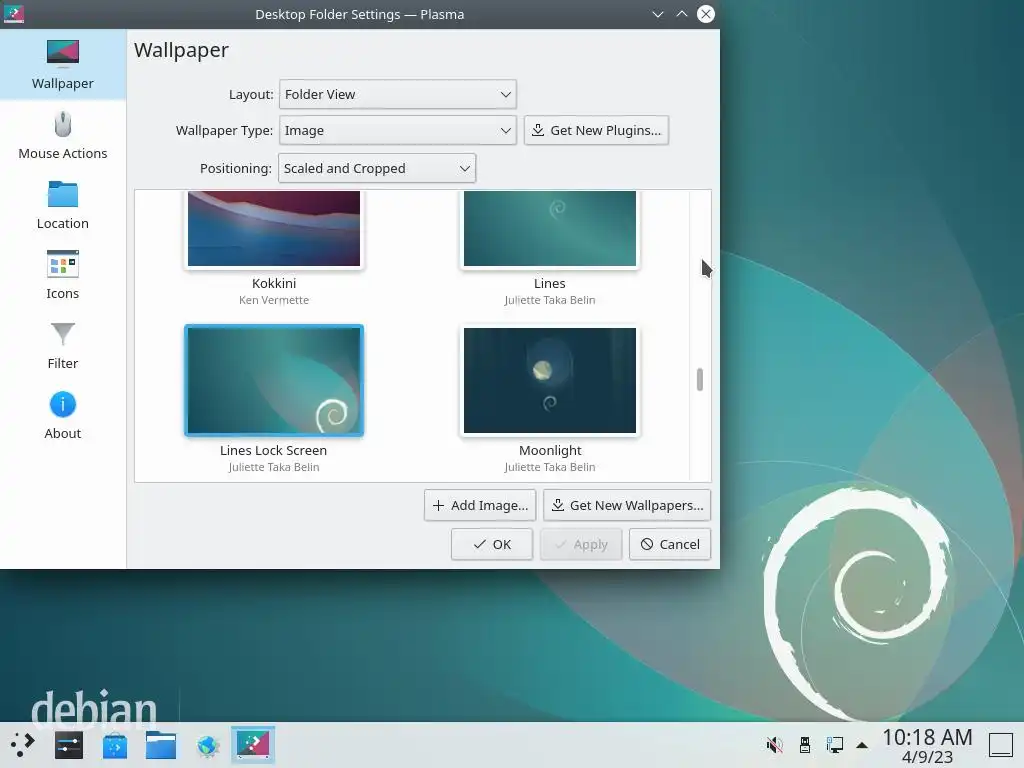Viewport: 1024px width, 768px height.
Task: Open the Location settings page
Action: [63, 205]
